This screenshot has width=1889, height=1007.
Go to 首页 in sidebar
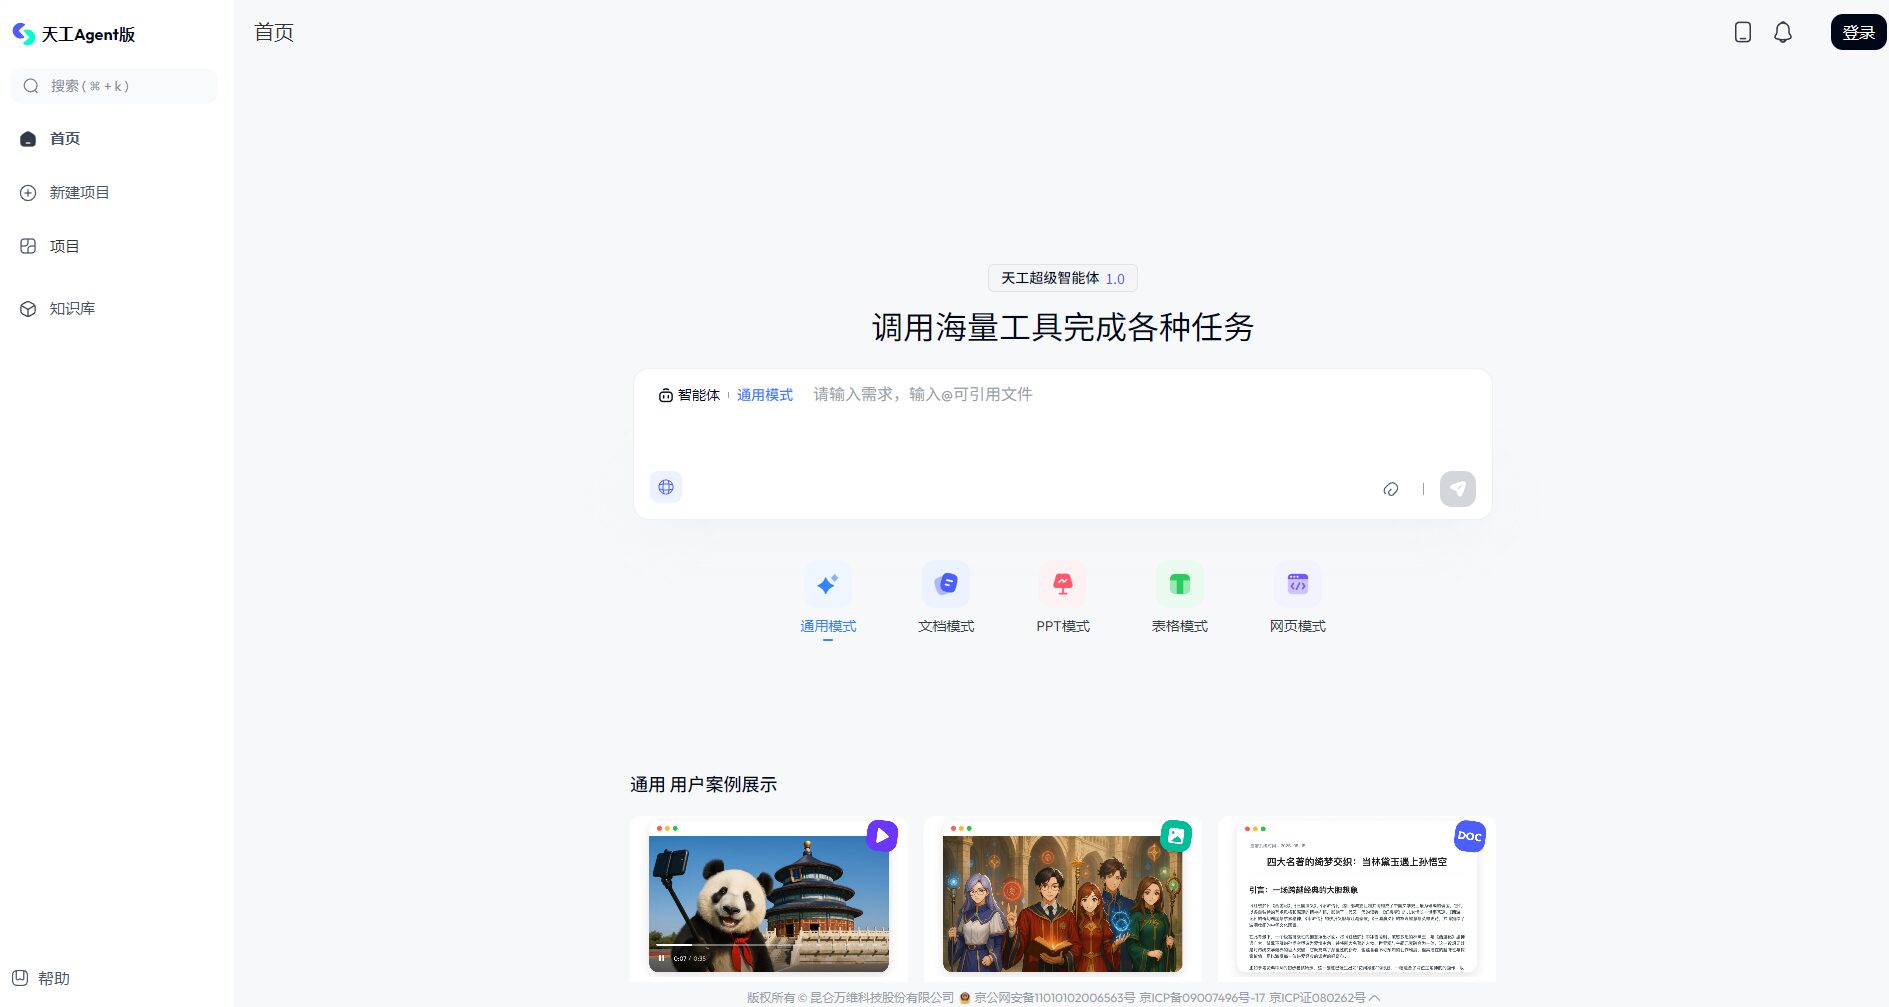click(65, 139)
